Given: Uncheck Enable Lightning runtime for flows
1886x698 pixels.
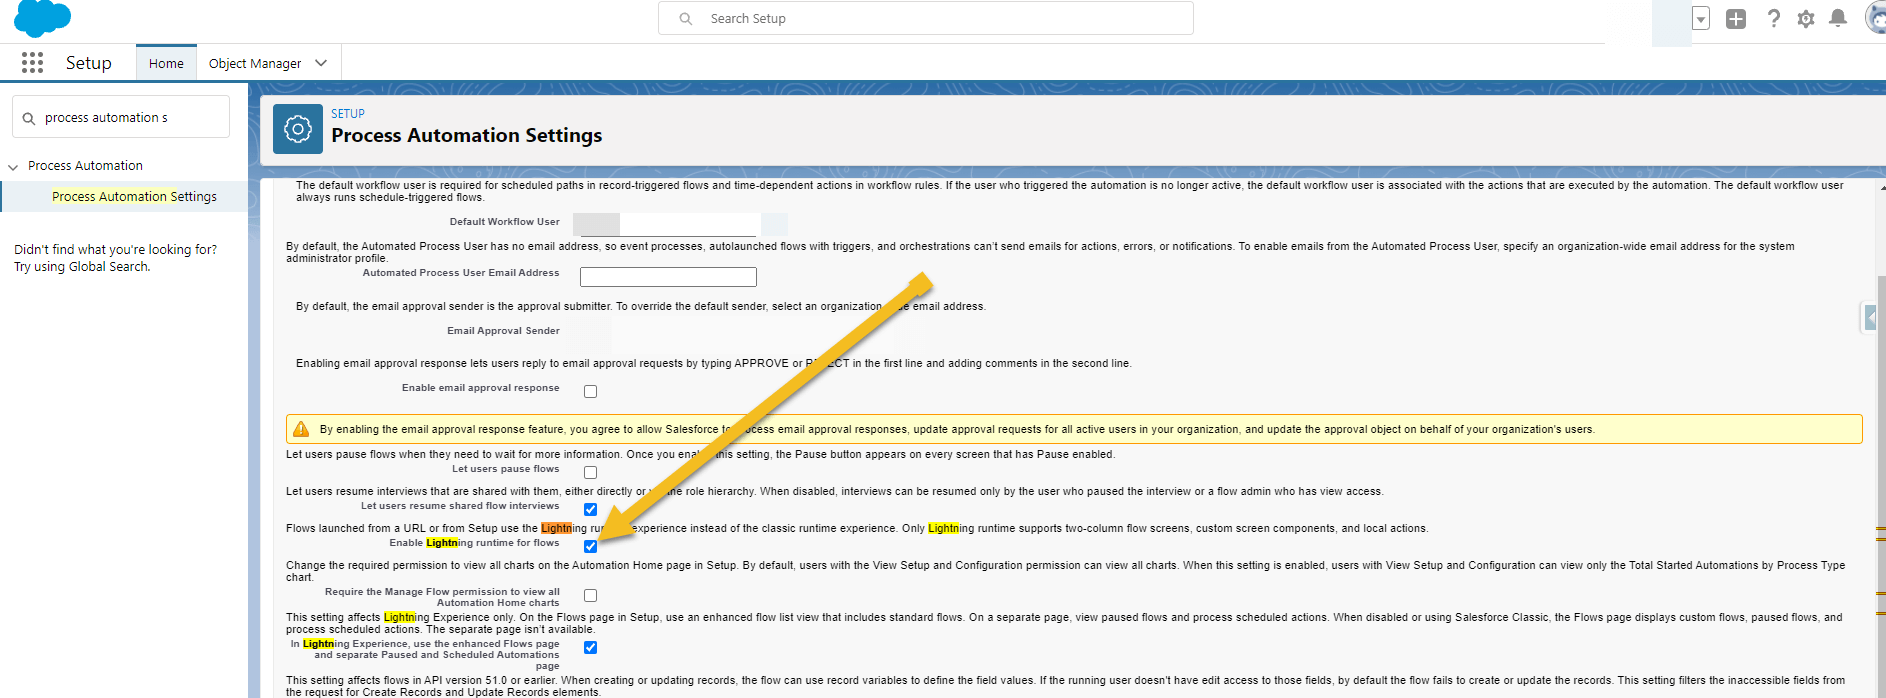Looking at the screenshot, I should click(591, 546).
